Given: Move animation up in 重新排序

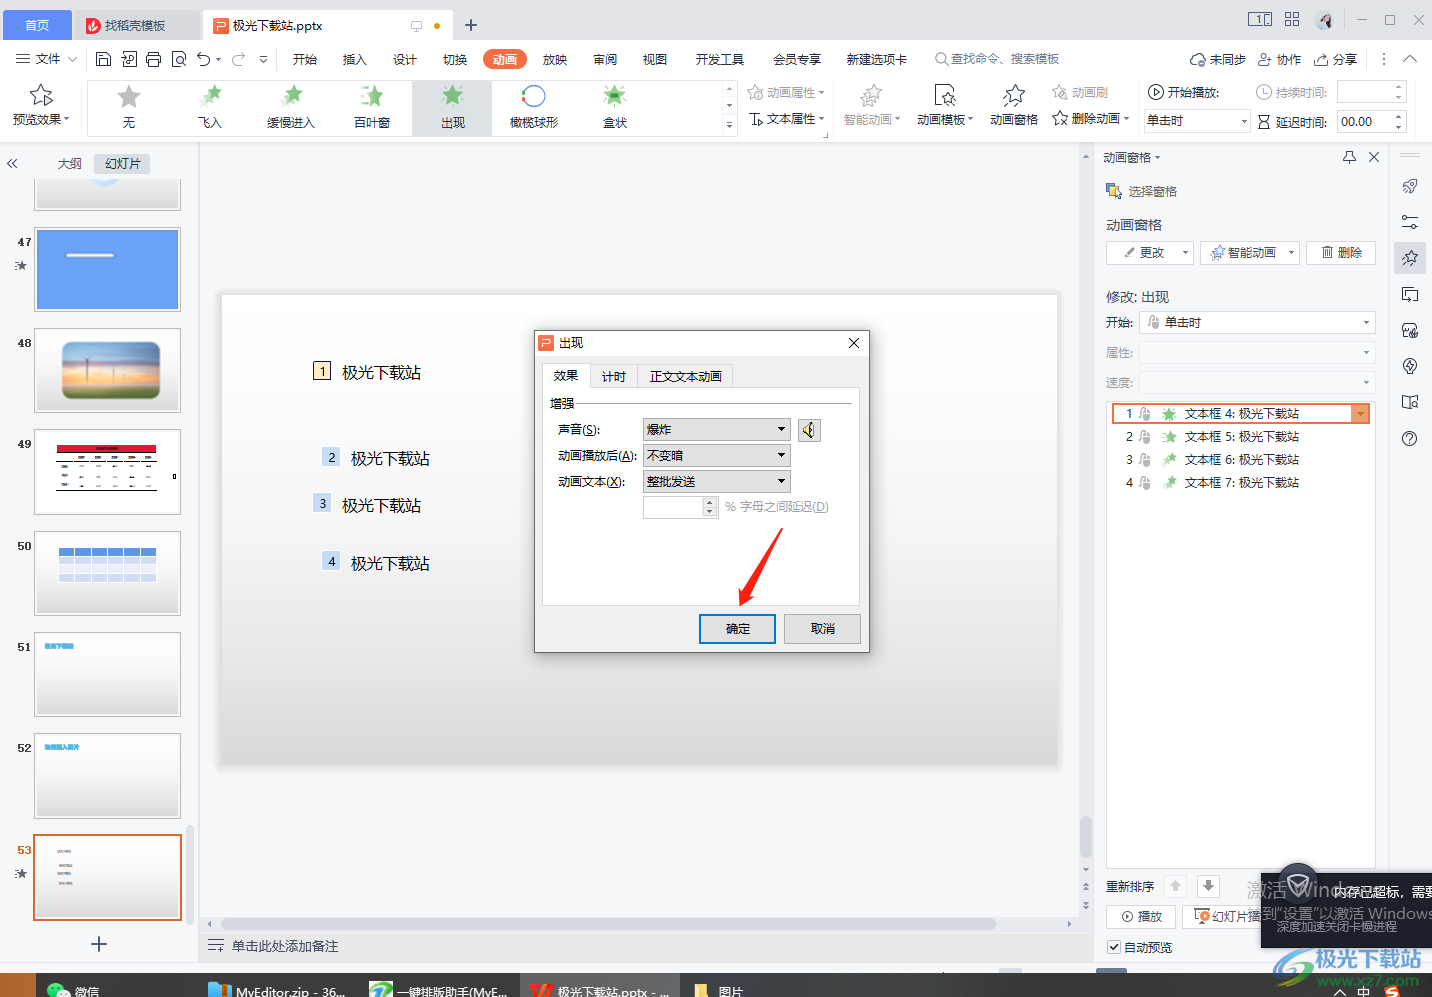Looking at the screenshot, I should pos(1176,886).
